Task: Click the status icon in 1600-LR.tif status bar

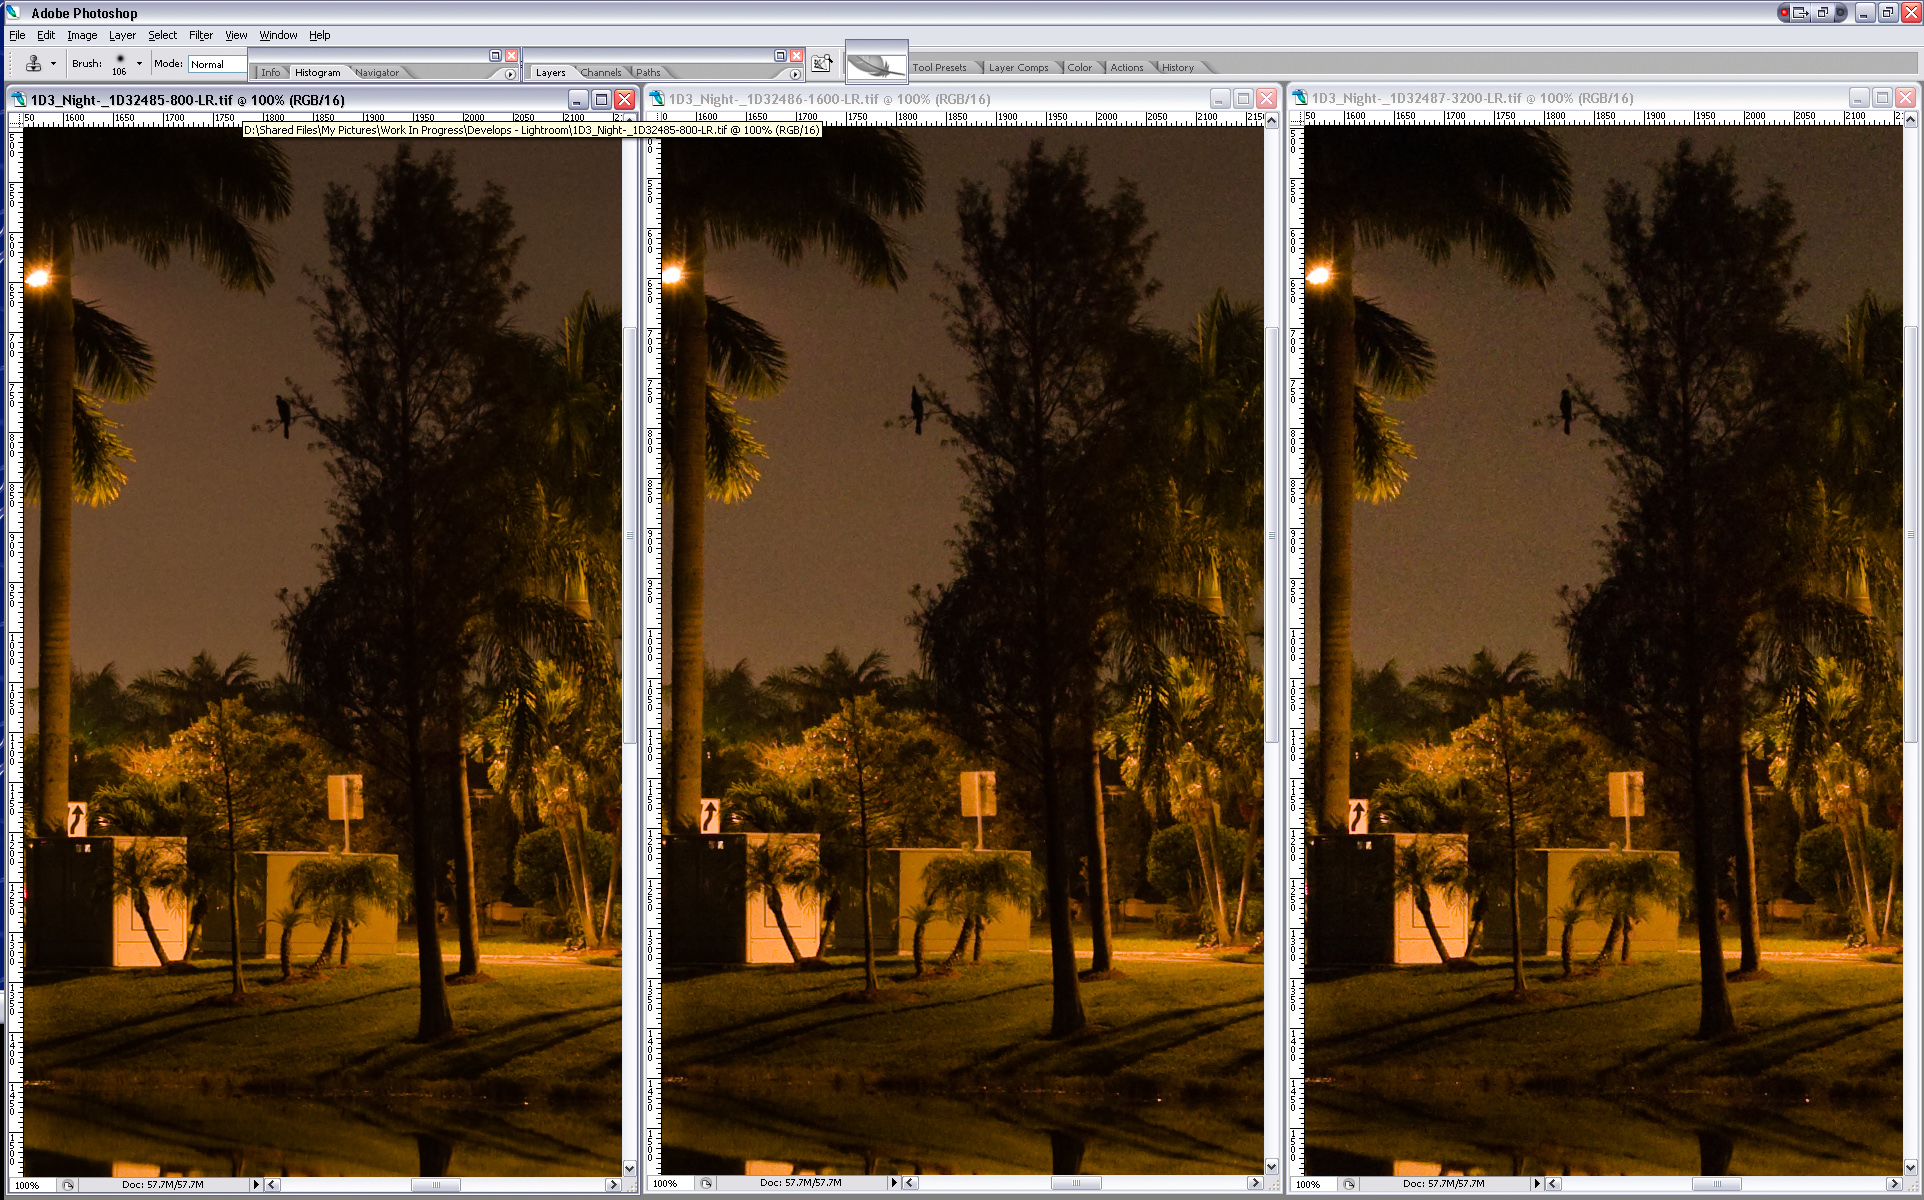Action: pos(706,1183)
